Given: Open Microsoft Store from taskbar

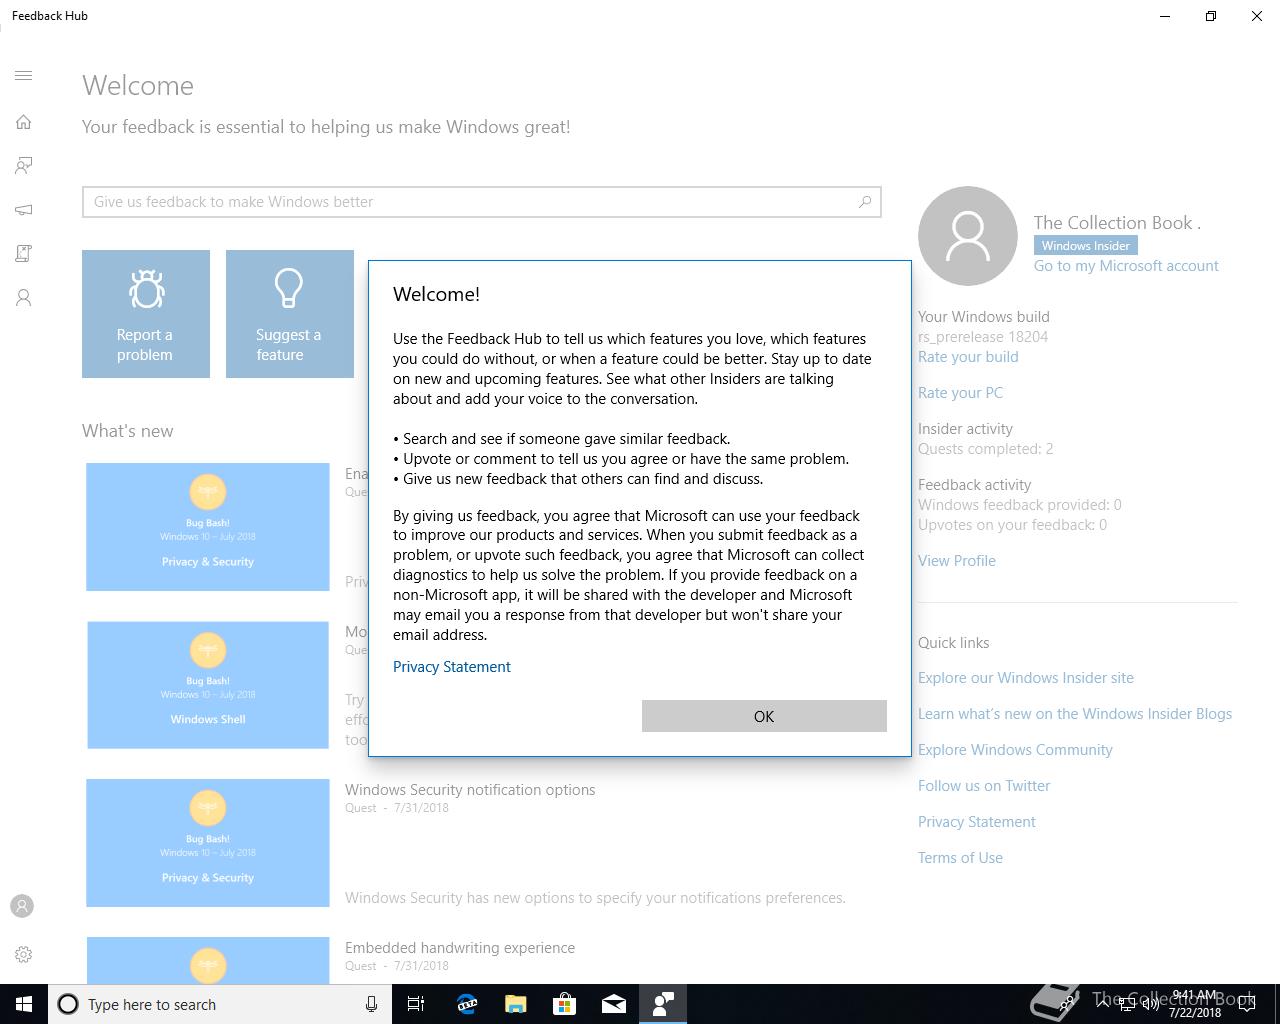Looking at the screenshot, I should pyautogui.click(x=564, y=1004).
